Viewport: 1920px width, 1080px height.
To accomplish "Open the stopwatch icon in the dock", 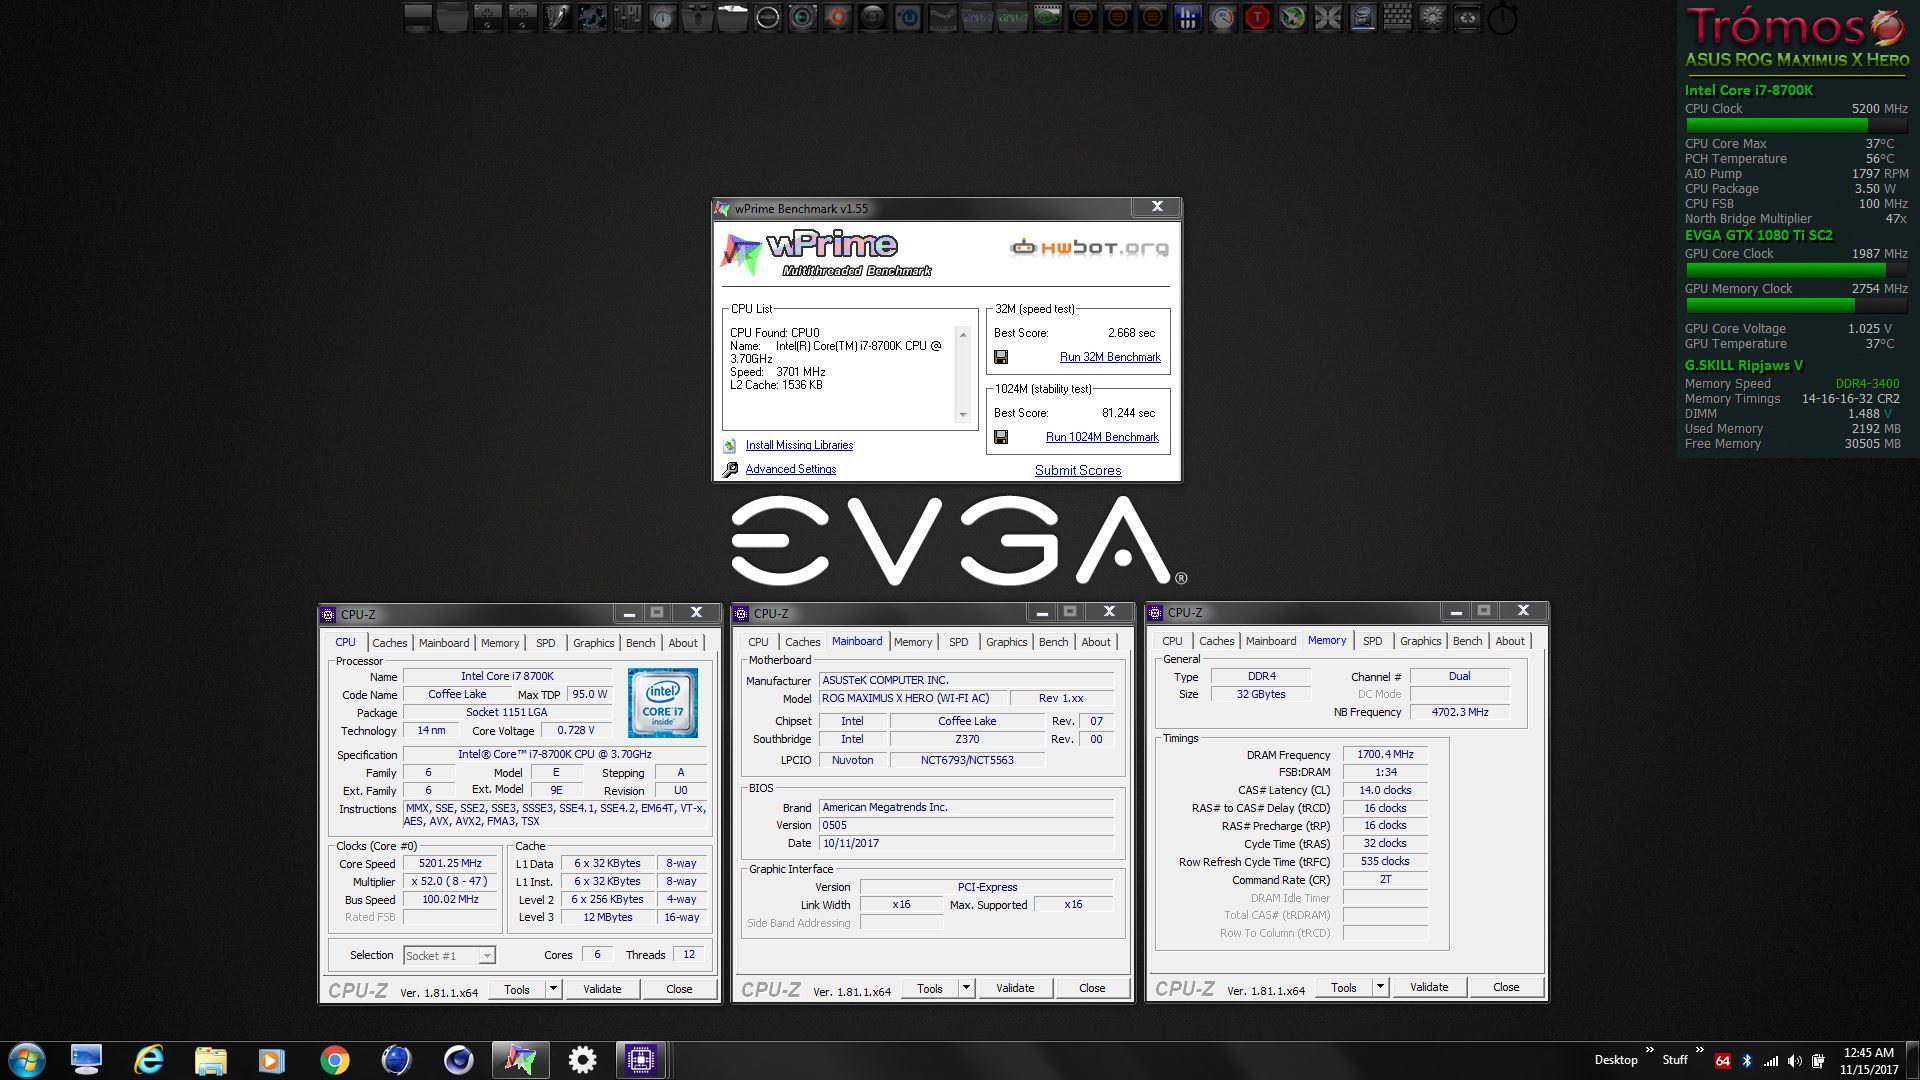I will [x=1501, y=18].
